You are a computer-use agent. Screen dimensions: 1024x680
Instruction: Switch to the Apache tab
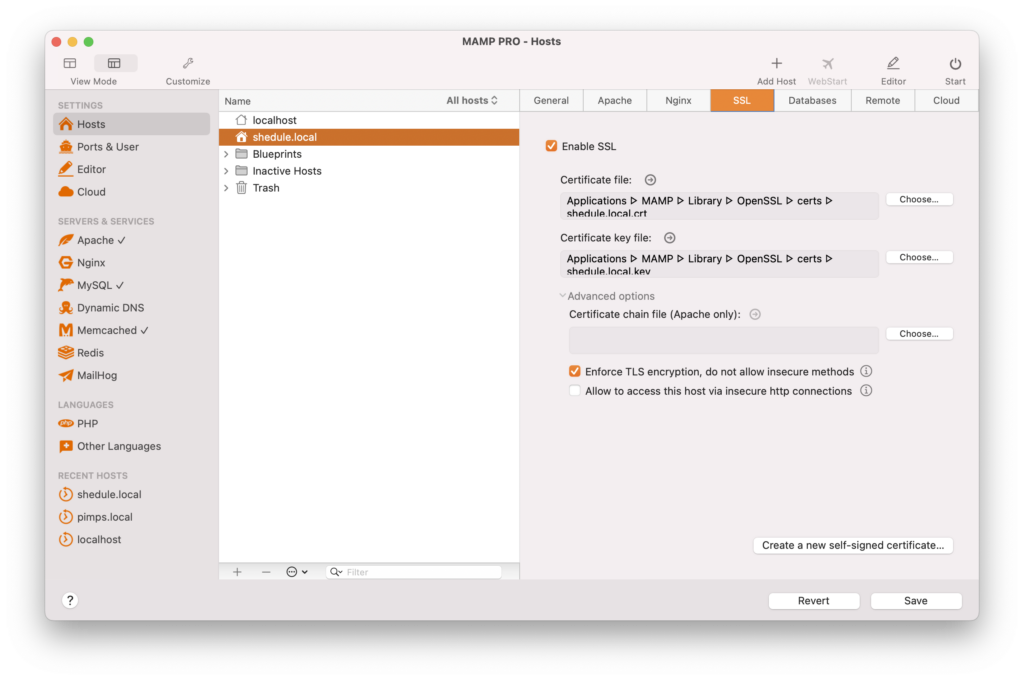tap(615, 101)
